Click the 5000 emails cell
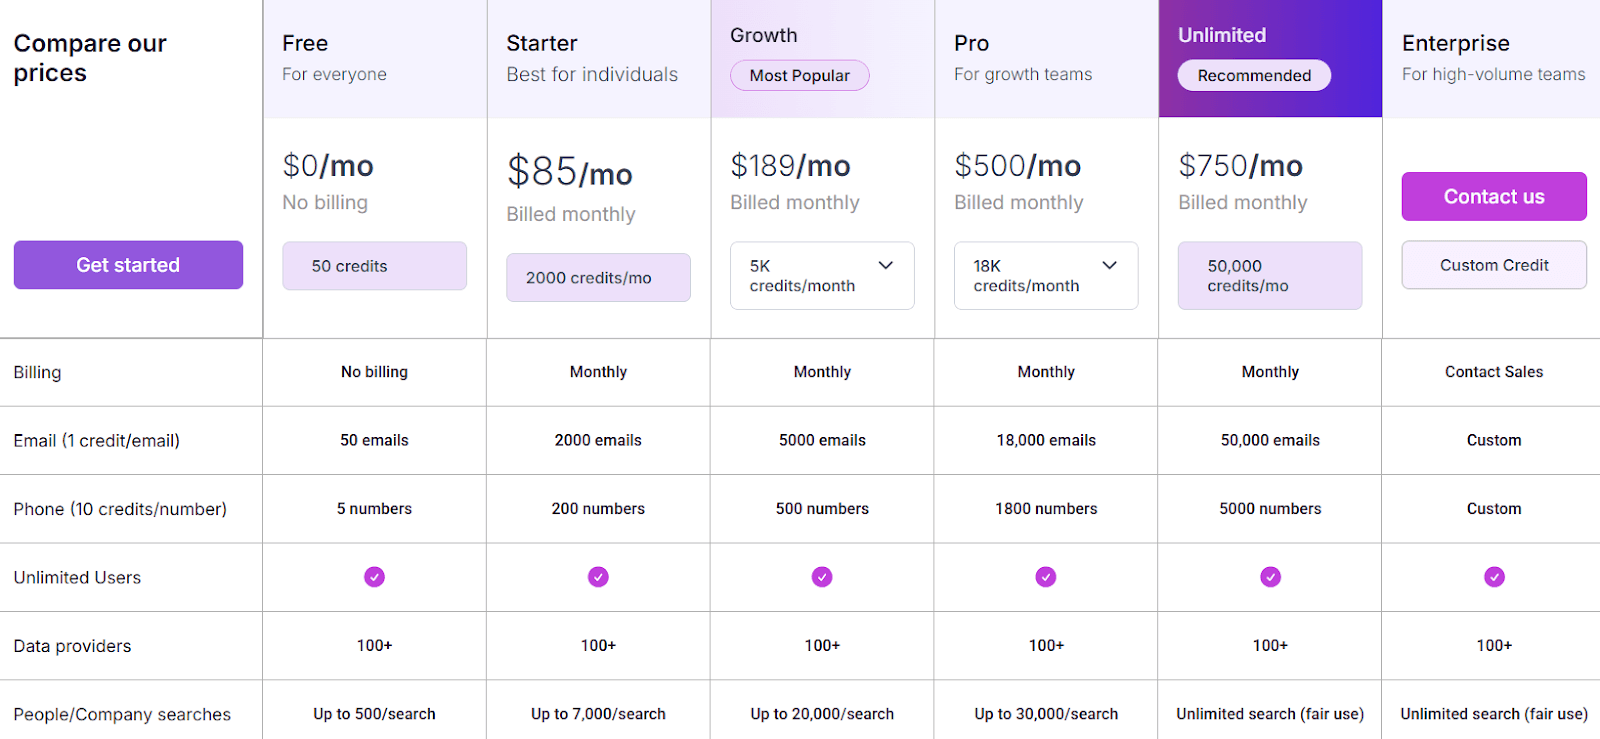This screenshot has height=739, width=1600. (822, 440)
